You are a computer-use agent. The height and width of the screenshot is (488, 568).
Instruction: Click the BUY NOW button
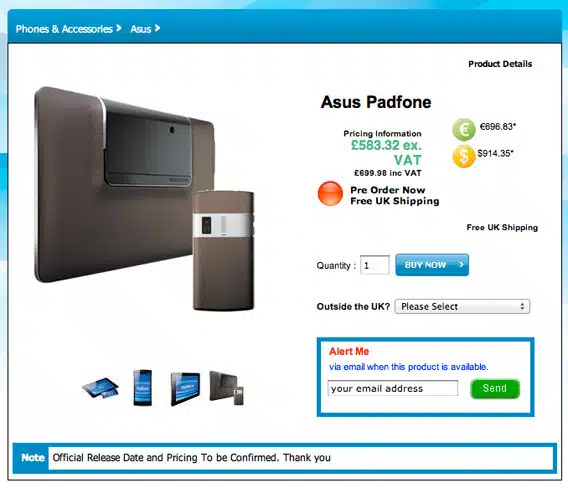432,265
